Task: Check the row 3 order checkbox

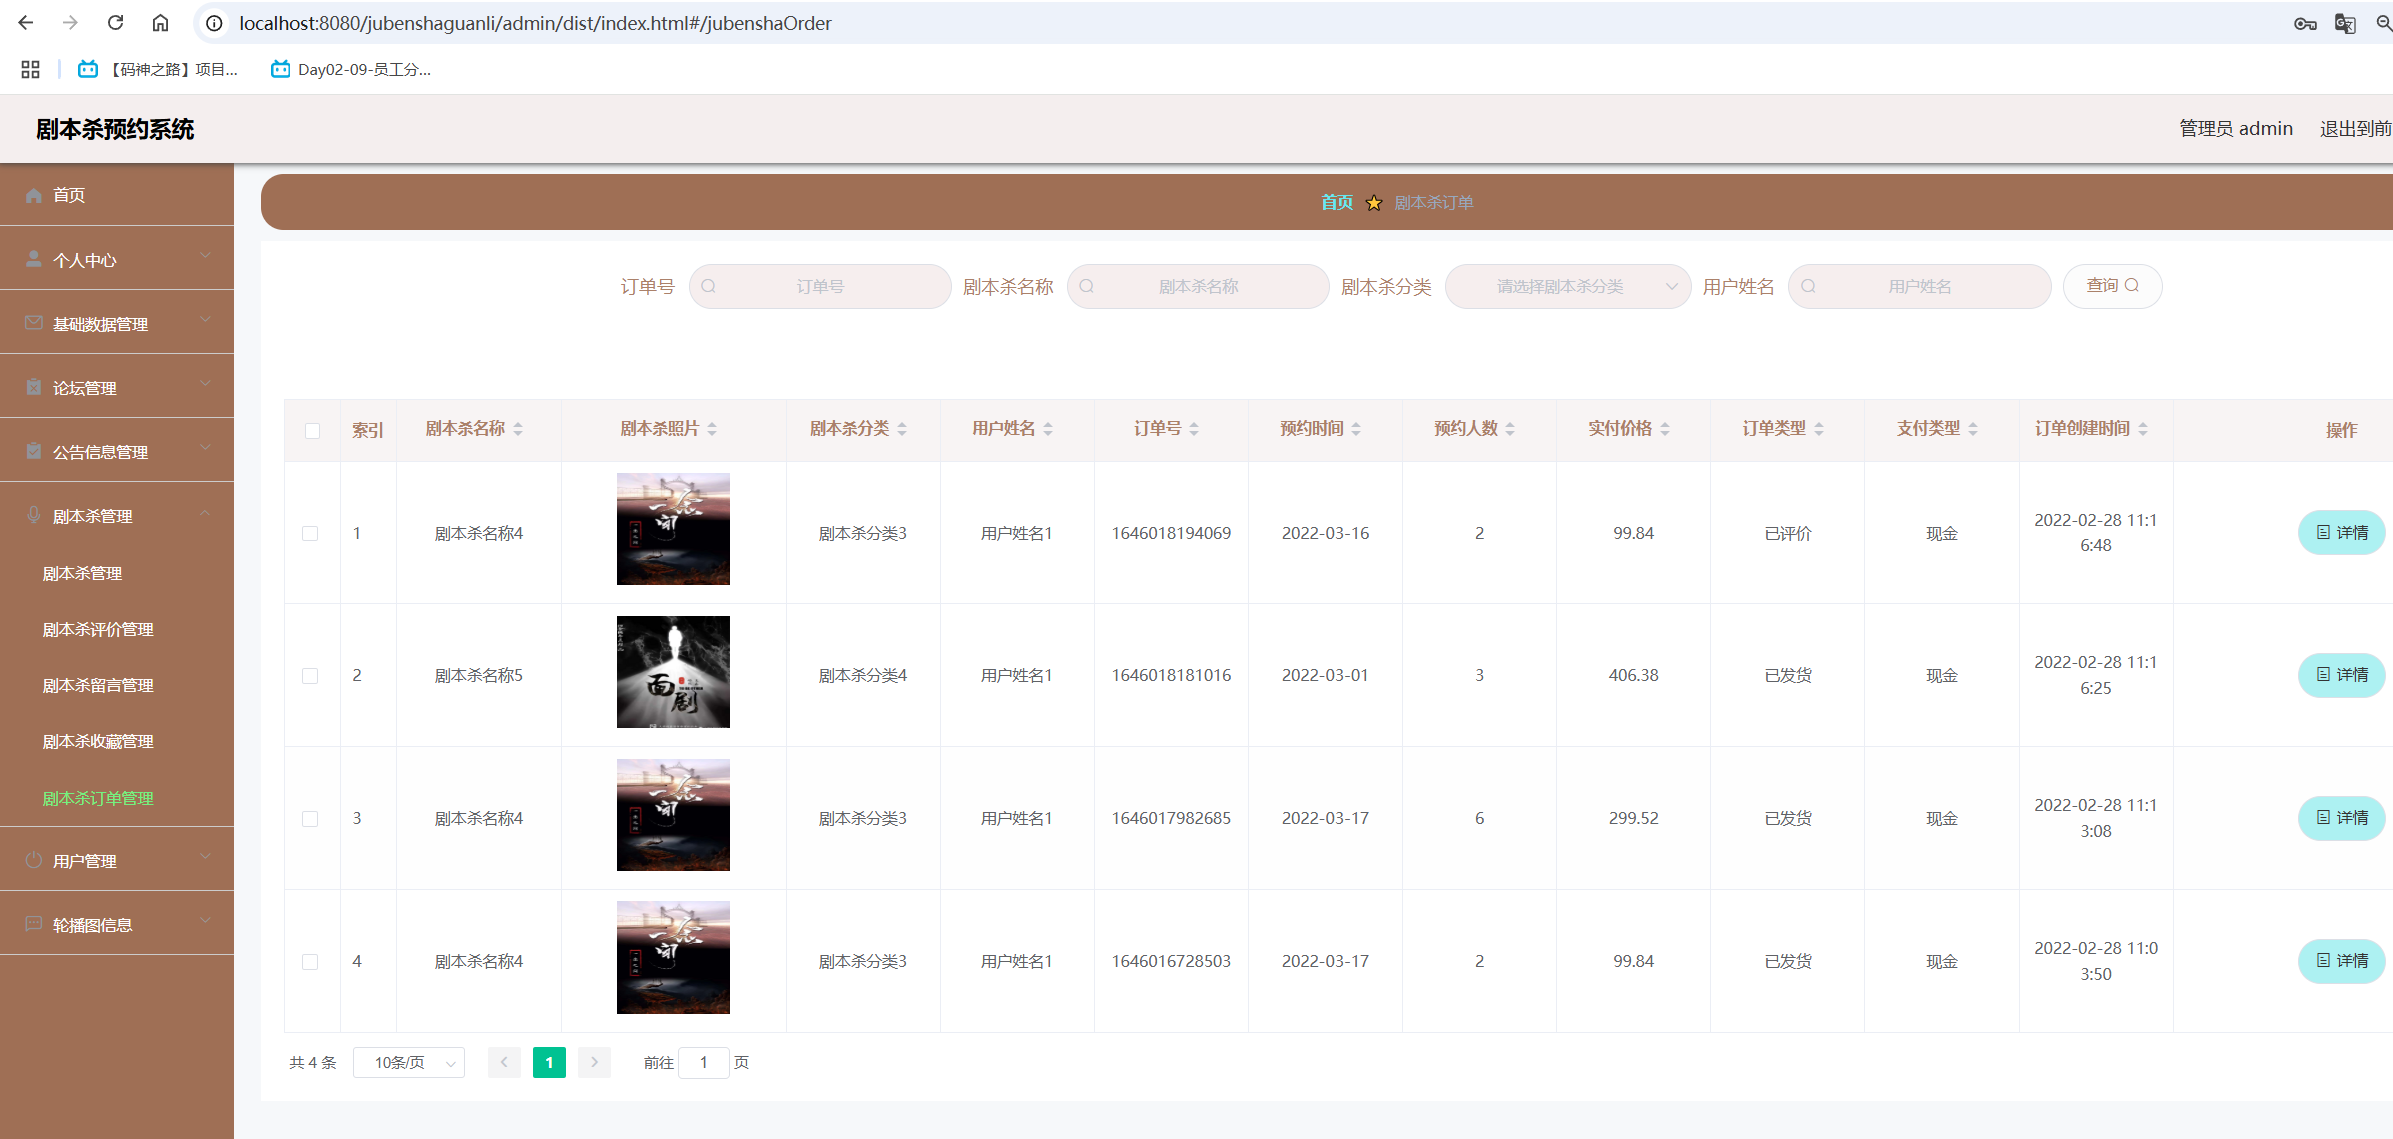Action: [x=310, y=818]
